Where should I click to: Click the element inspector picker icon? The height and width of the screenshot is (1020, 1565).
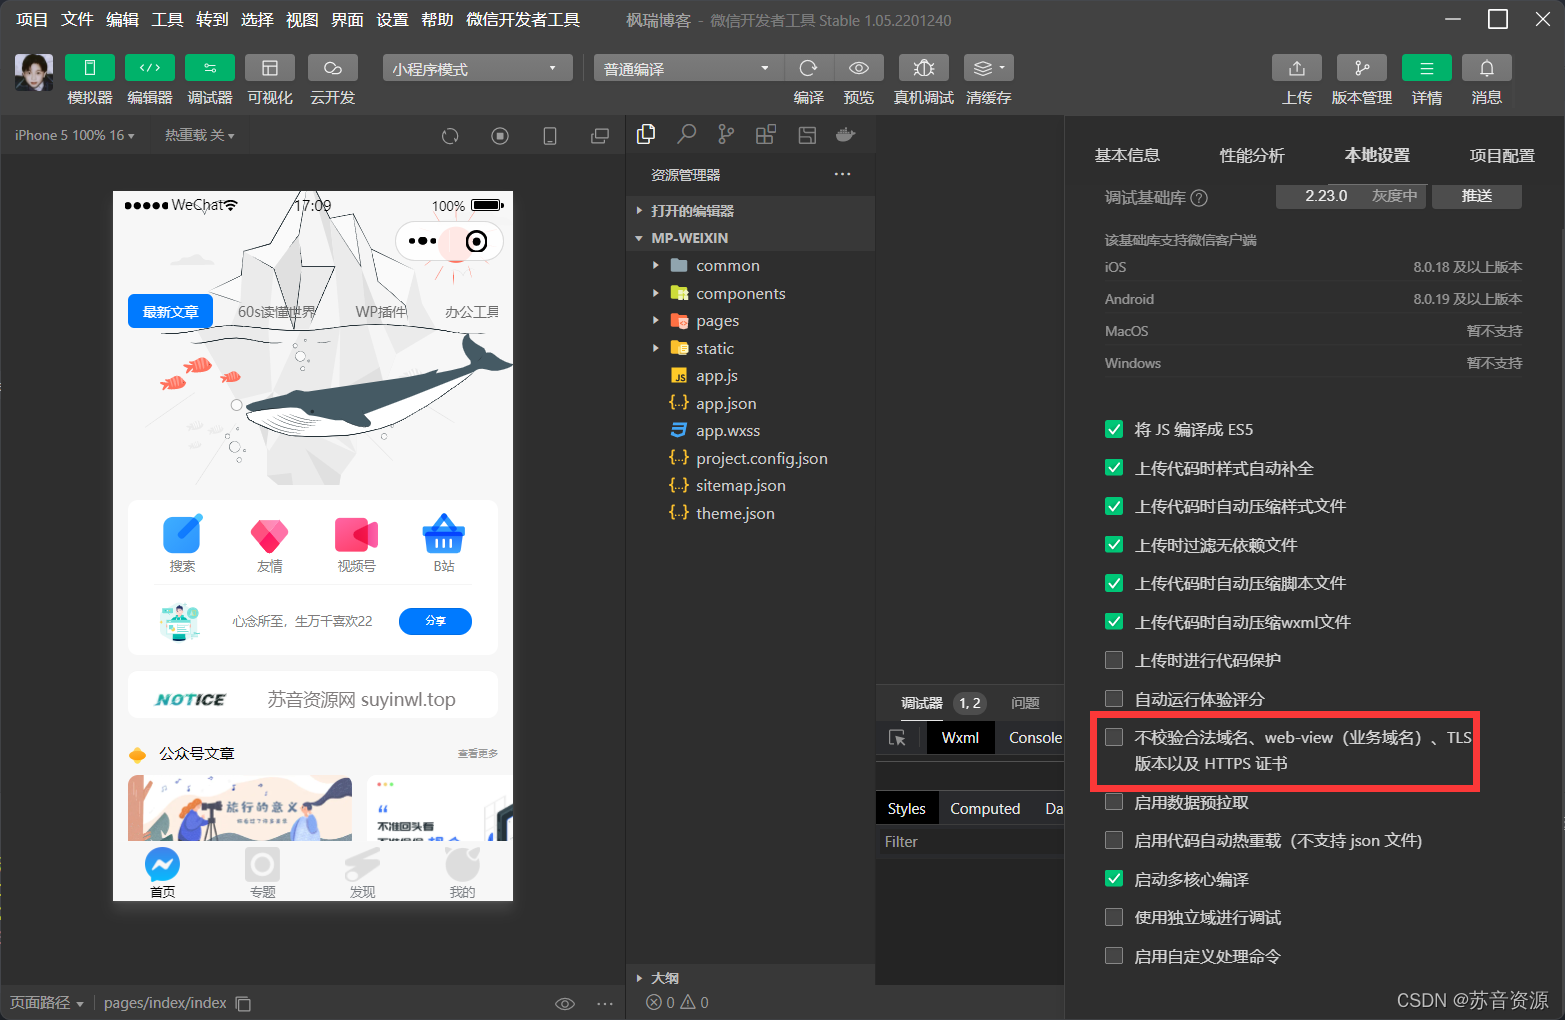[897, 738]
